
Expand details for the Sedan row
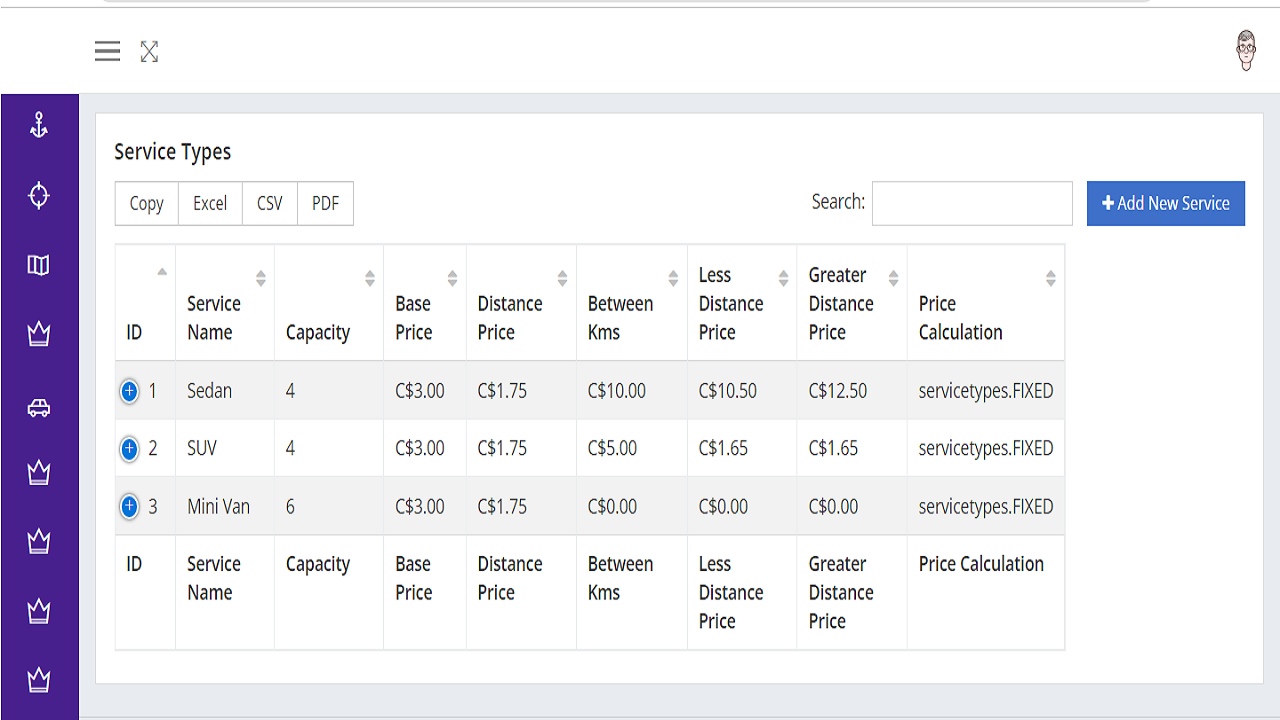(x=129, y=392)
